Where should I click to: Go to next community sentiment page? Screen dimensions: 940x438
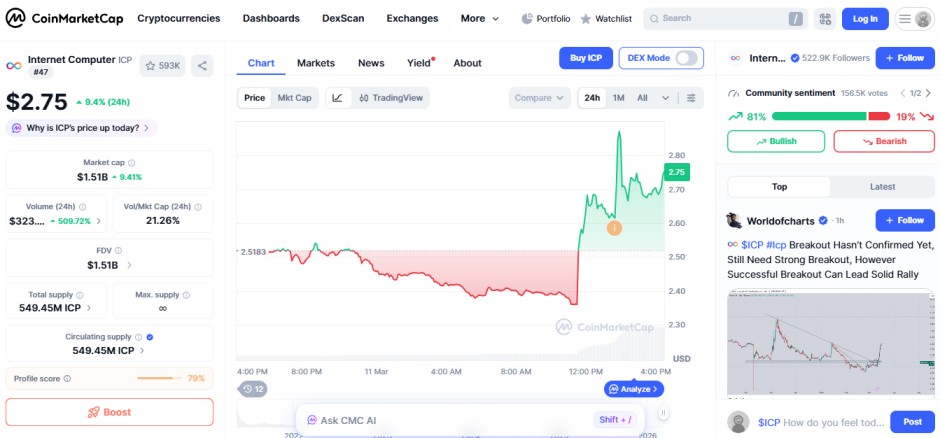coord(929,93)
